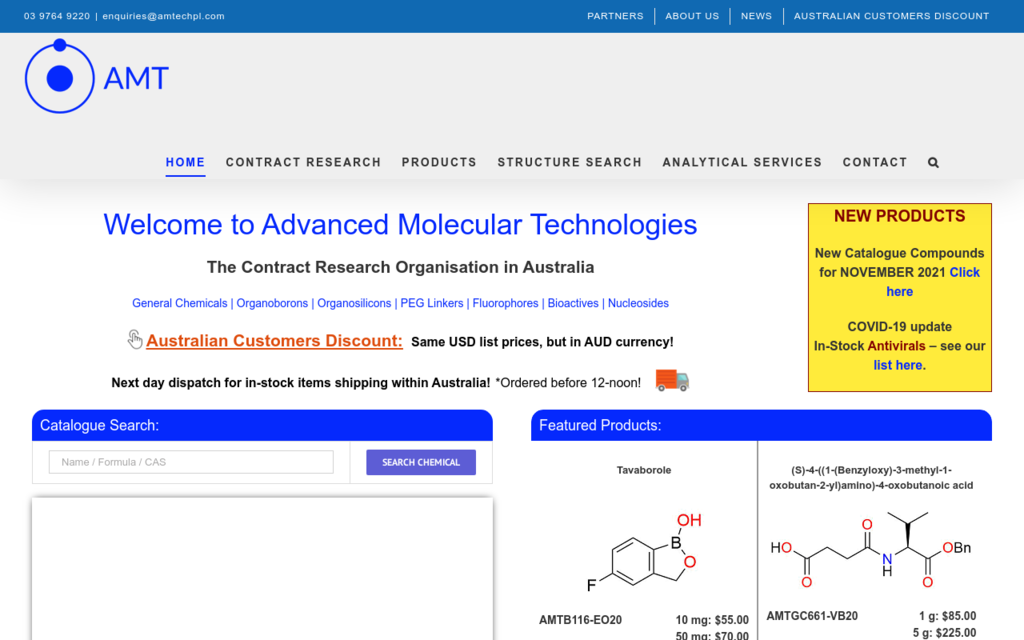Select ANALYTICAL SERVICES in the navigation
This screenshot has height=640, width=1024.
[x=742, y=162]
